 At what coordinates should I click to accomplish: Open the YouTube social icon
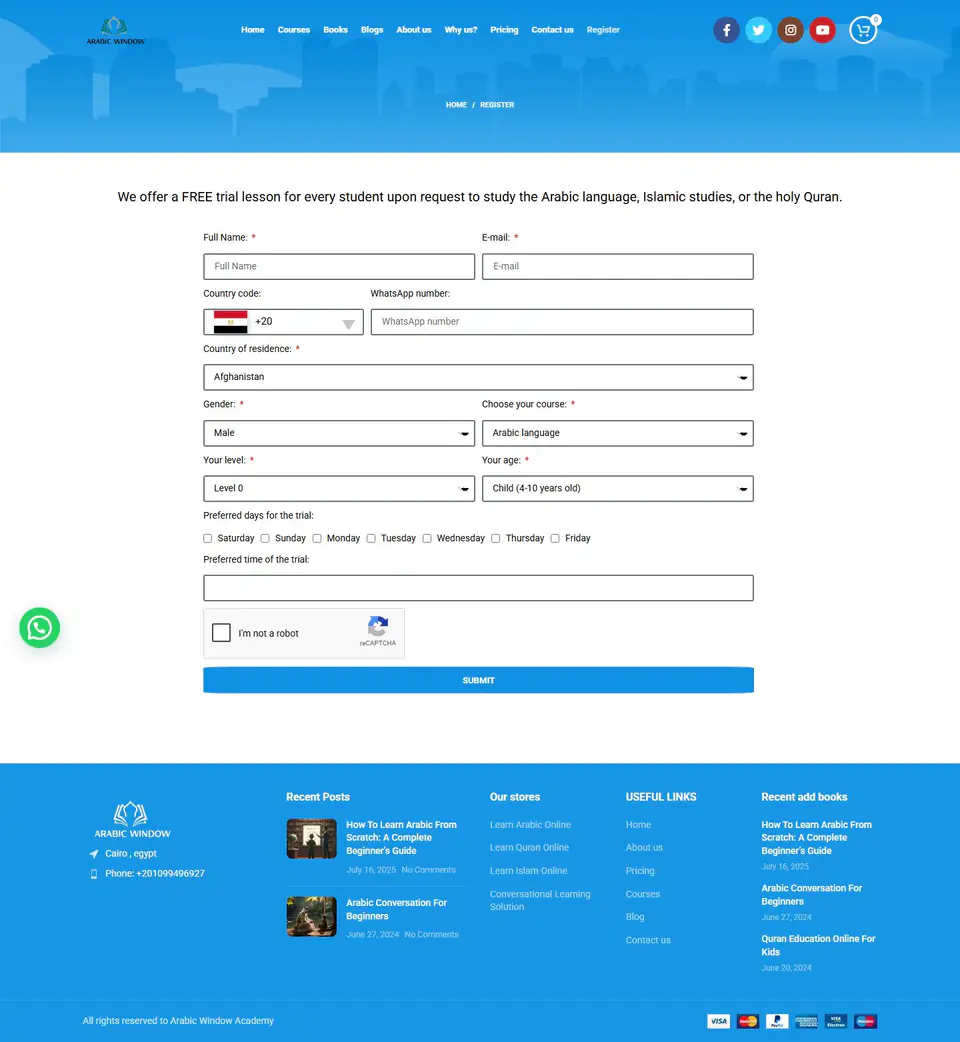(822, 30)
